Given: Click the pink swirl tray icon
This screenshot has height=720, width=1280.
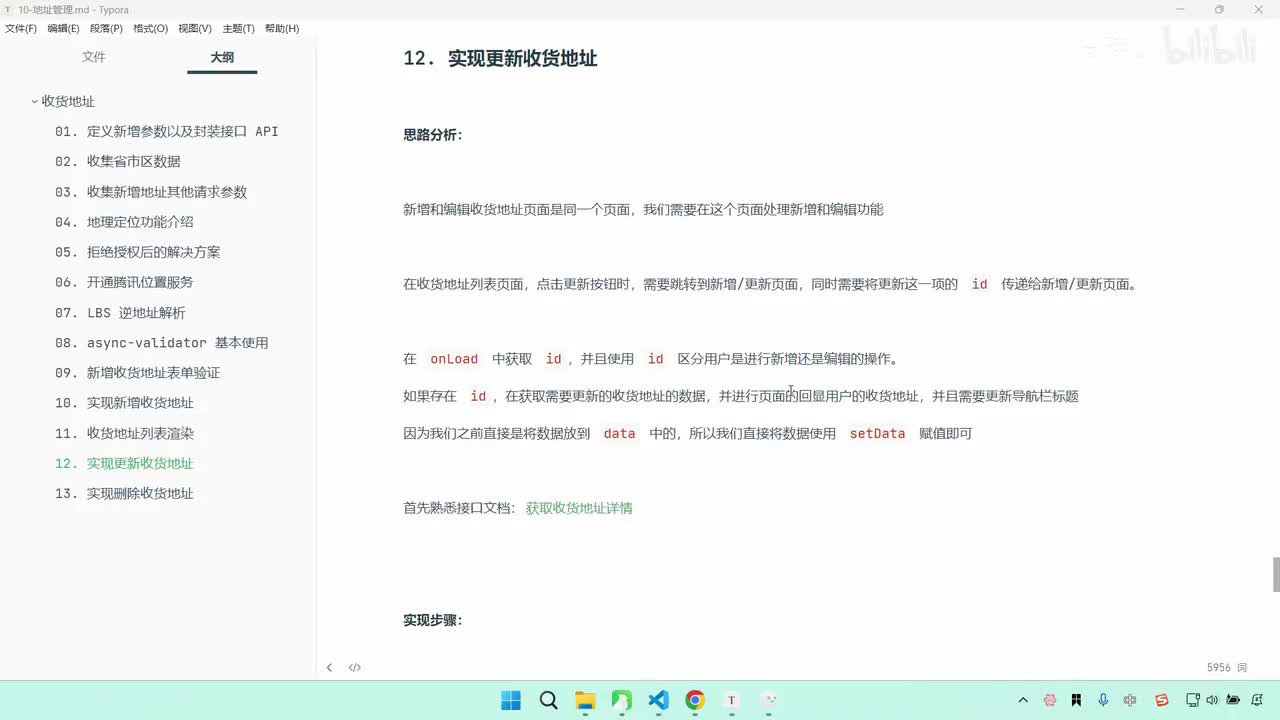Looking at the screenshot, I should click(x=1050, y=700).
